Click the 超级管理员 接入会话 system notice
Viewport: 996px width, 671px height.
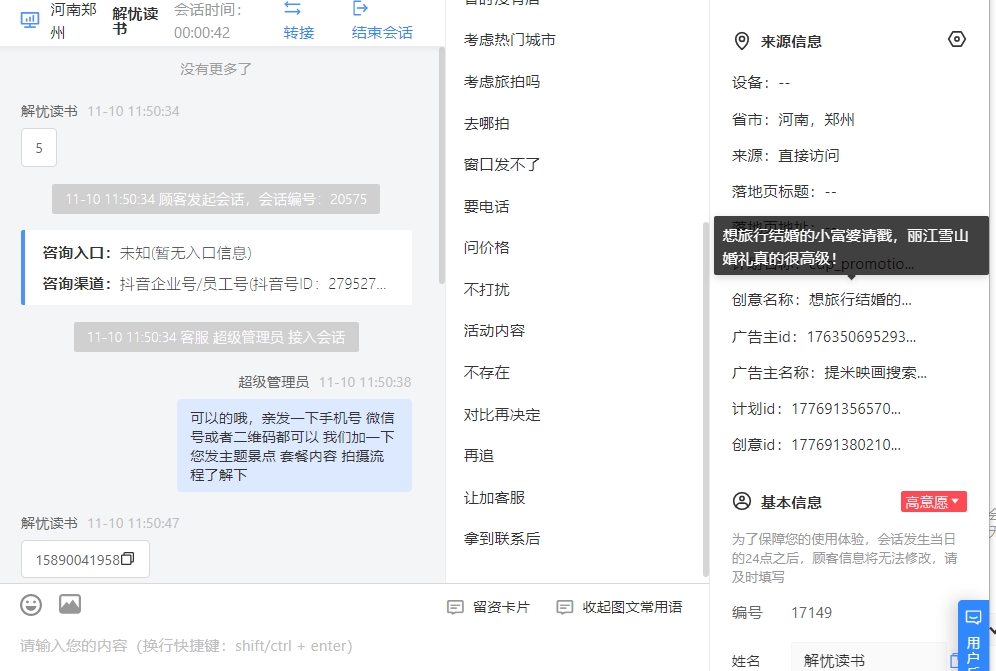tap(216, 337)
